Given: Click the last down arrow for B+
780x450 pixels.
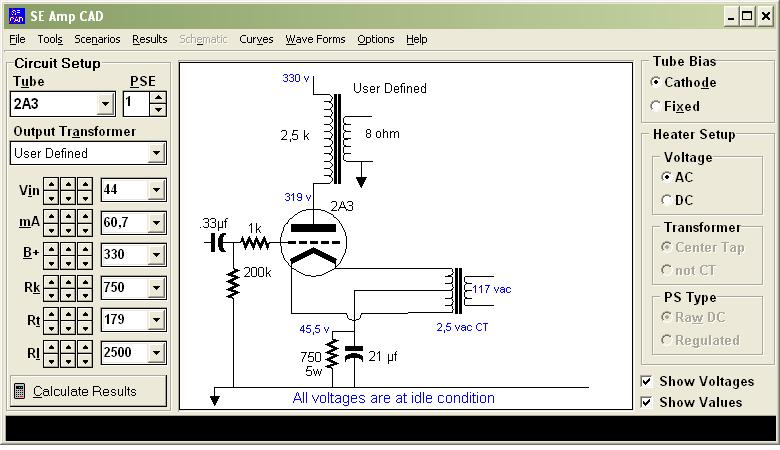Looking at the screenshot, I should (x=85, y=259).
